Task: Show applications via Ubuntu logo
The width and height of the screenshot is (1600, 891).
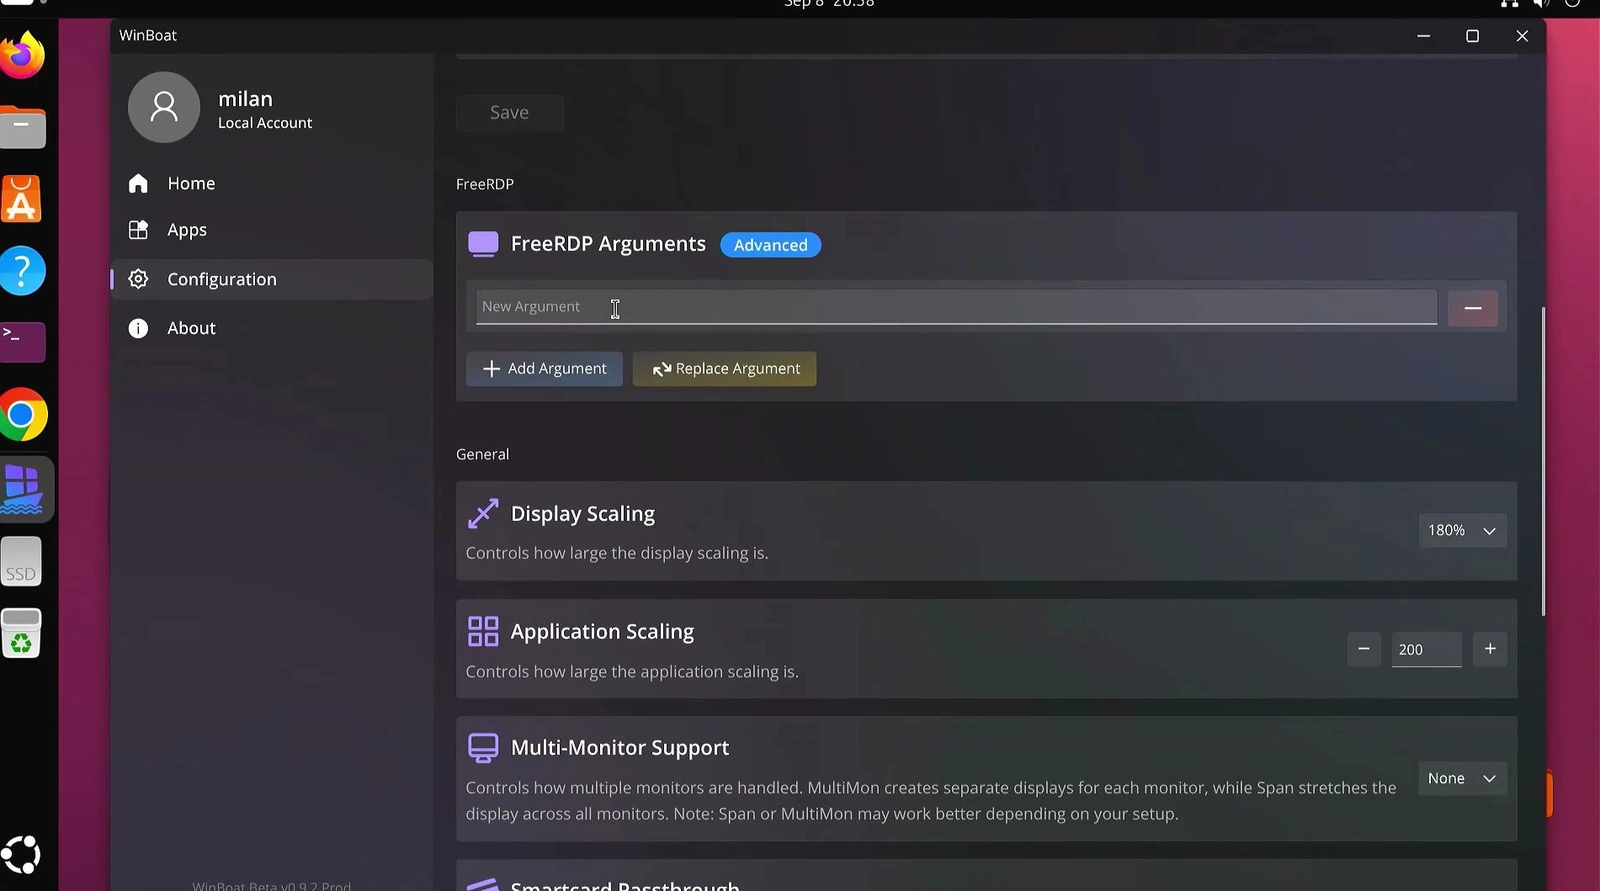Action: pos(22,854)
